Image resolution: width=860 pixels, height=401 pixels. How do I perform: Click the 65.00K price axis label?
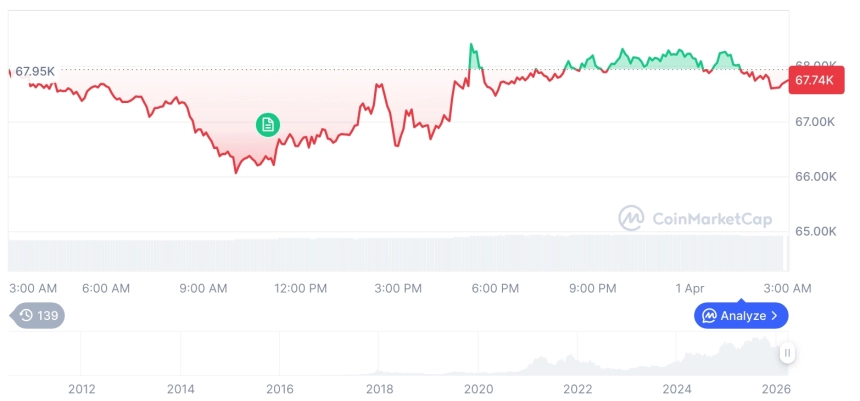814,231
